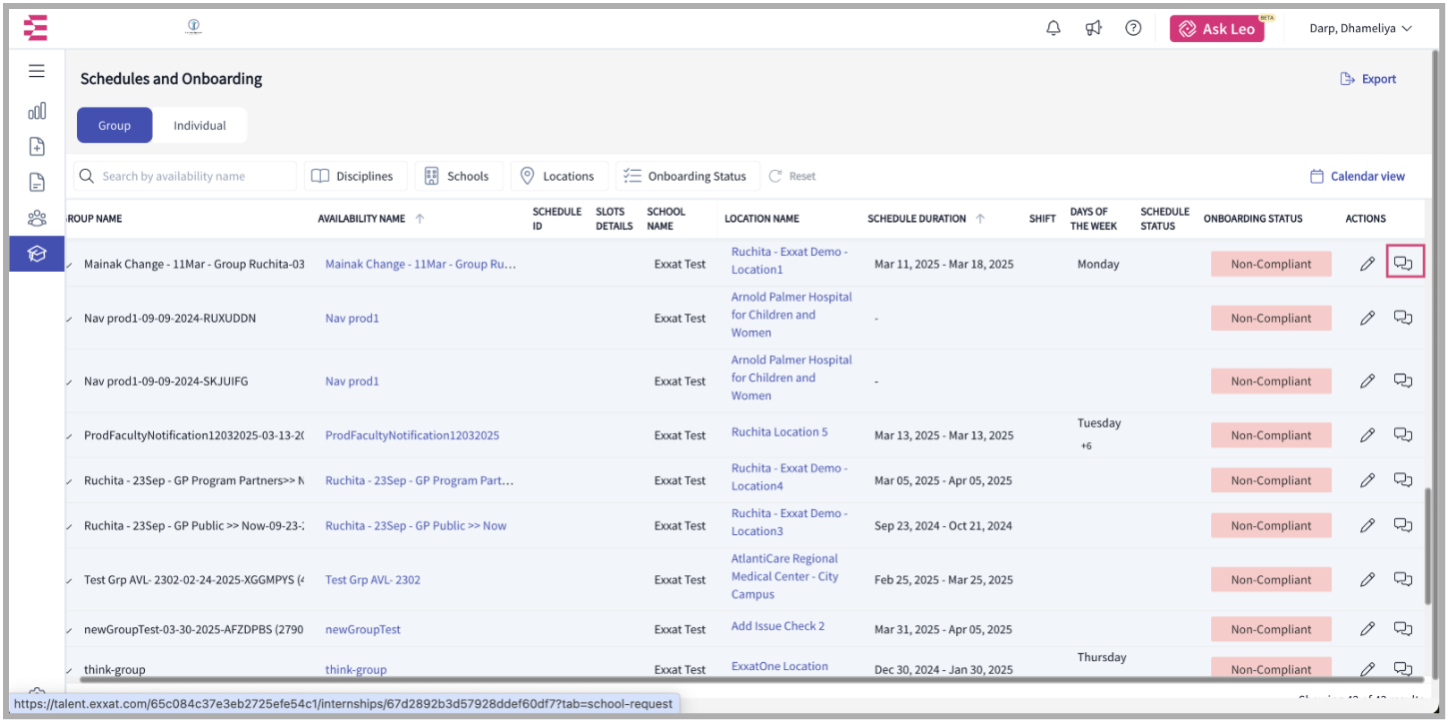This screenshot has width=1451, height=724.
Task: Click the people group sidebar icon
Action: tap(37, 218)
